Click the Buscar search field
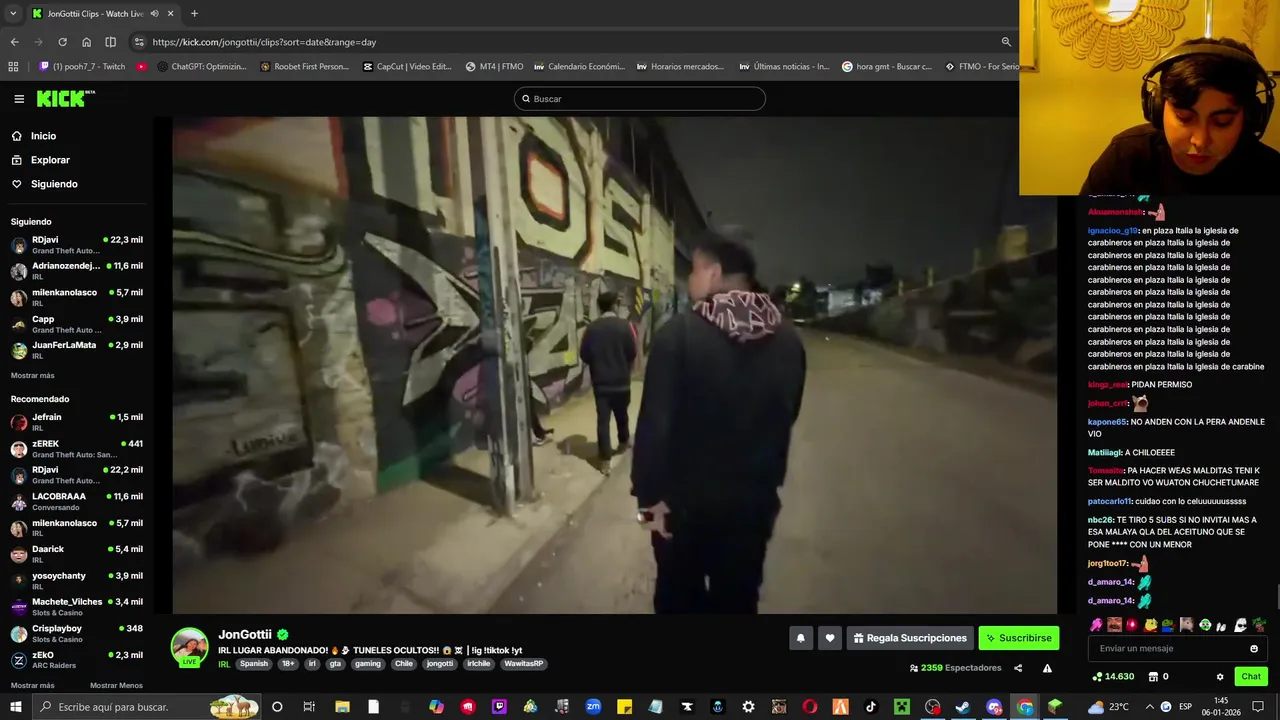Viewport: 1280px width, 720px height. pyautogui.click(x=640, y=99)
